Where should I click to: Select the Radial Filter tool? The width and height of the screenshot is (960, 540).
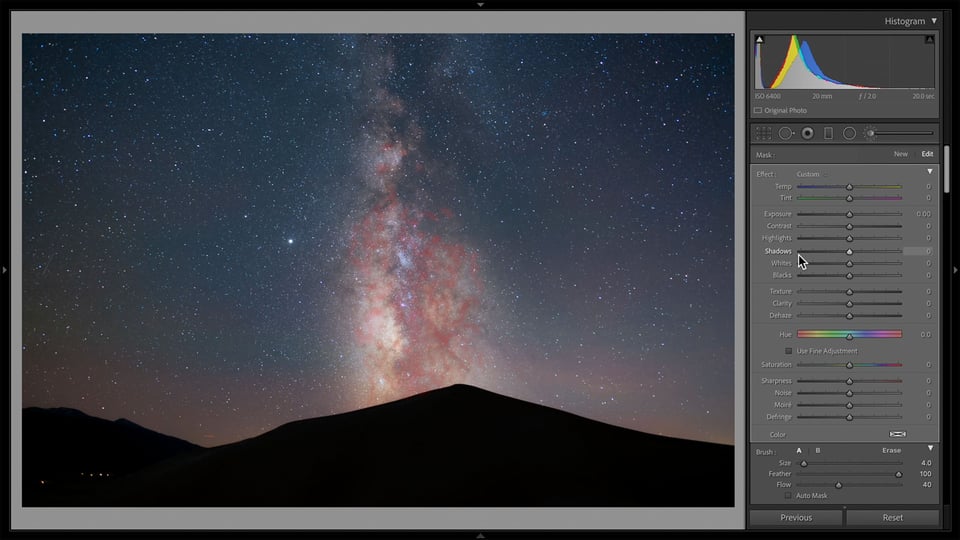click(x=849, y=133)
